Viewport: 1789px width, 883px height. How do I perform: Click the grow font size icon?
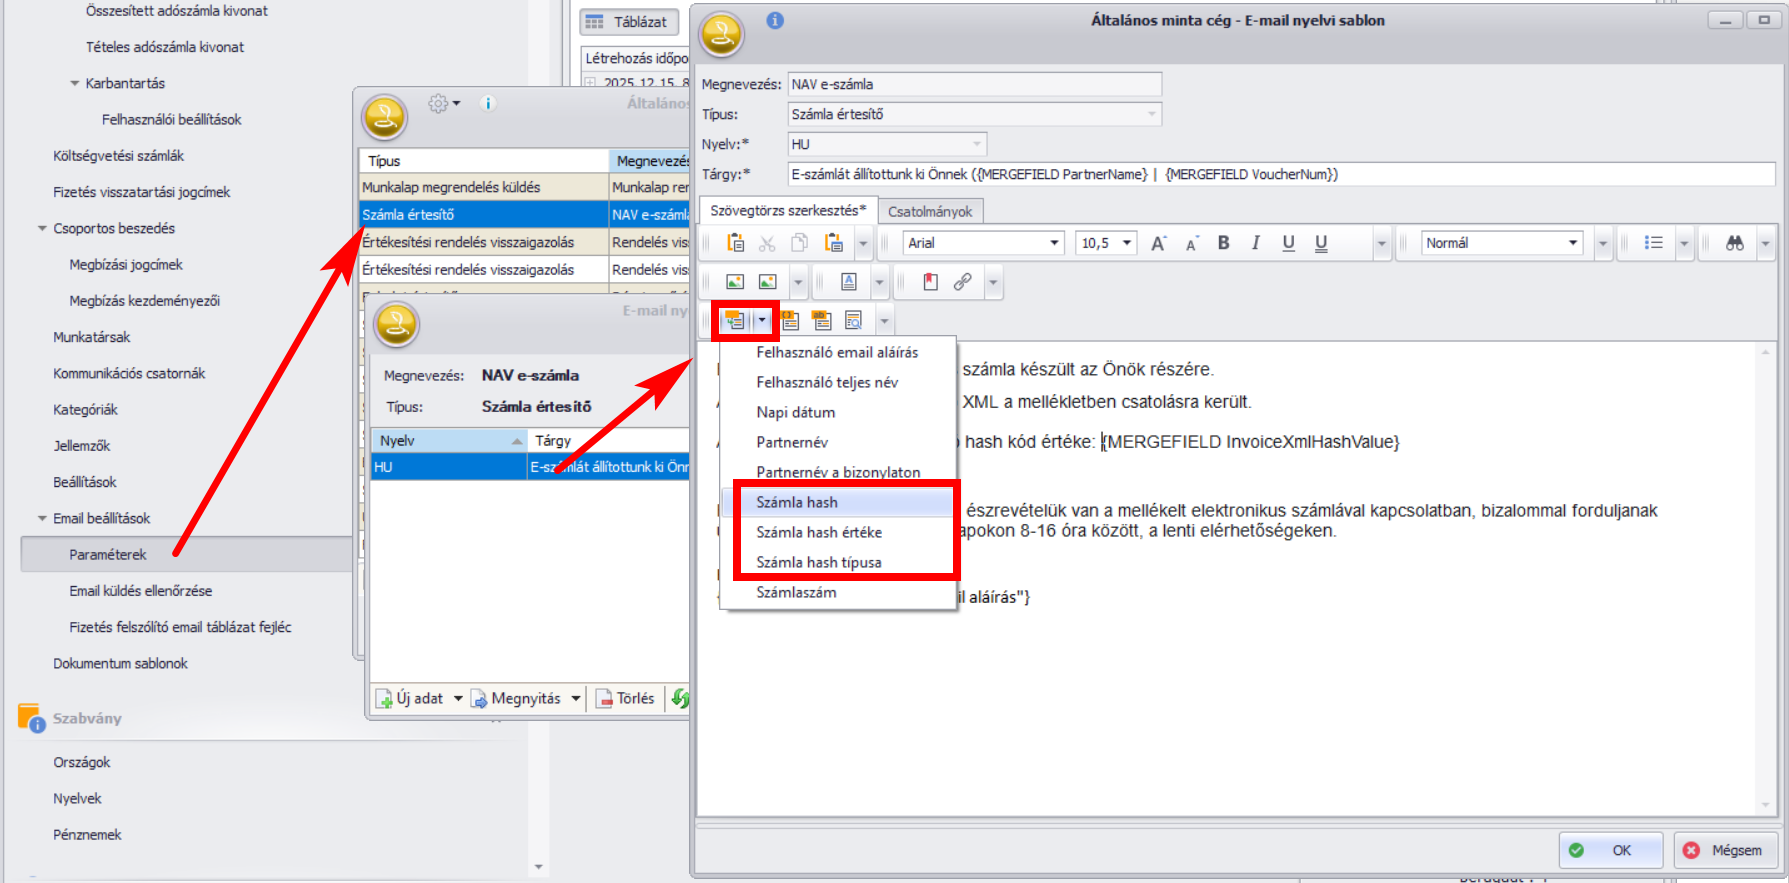click(1158, 243)
